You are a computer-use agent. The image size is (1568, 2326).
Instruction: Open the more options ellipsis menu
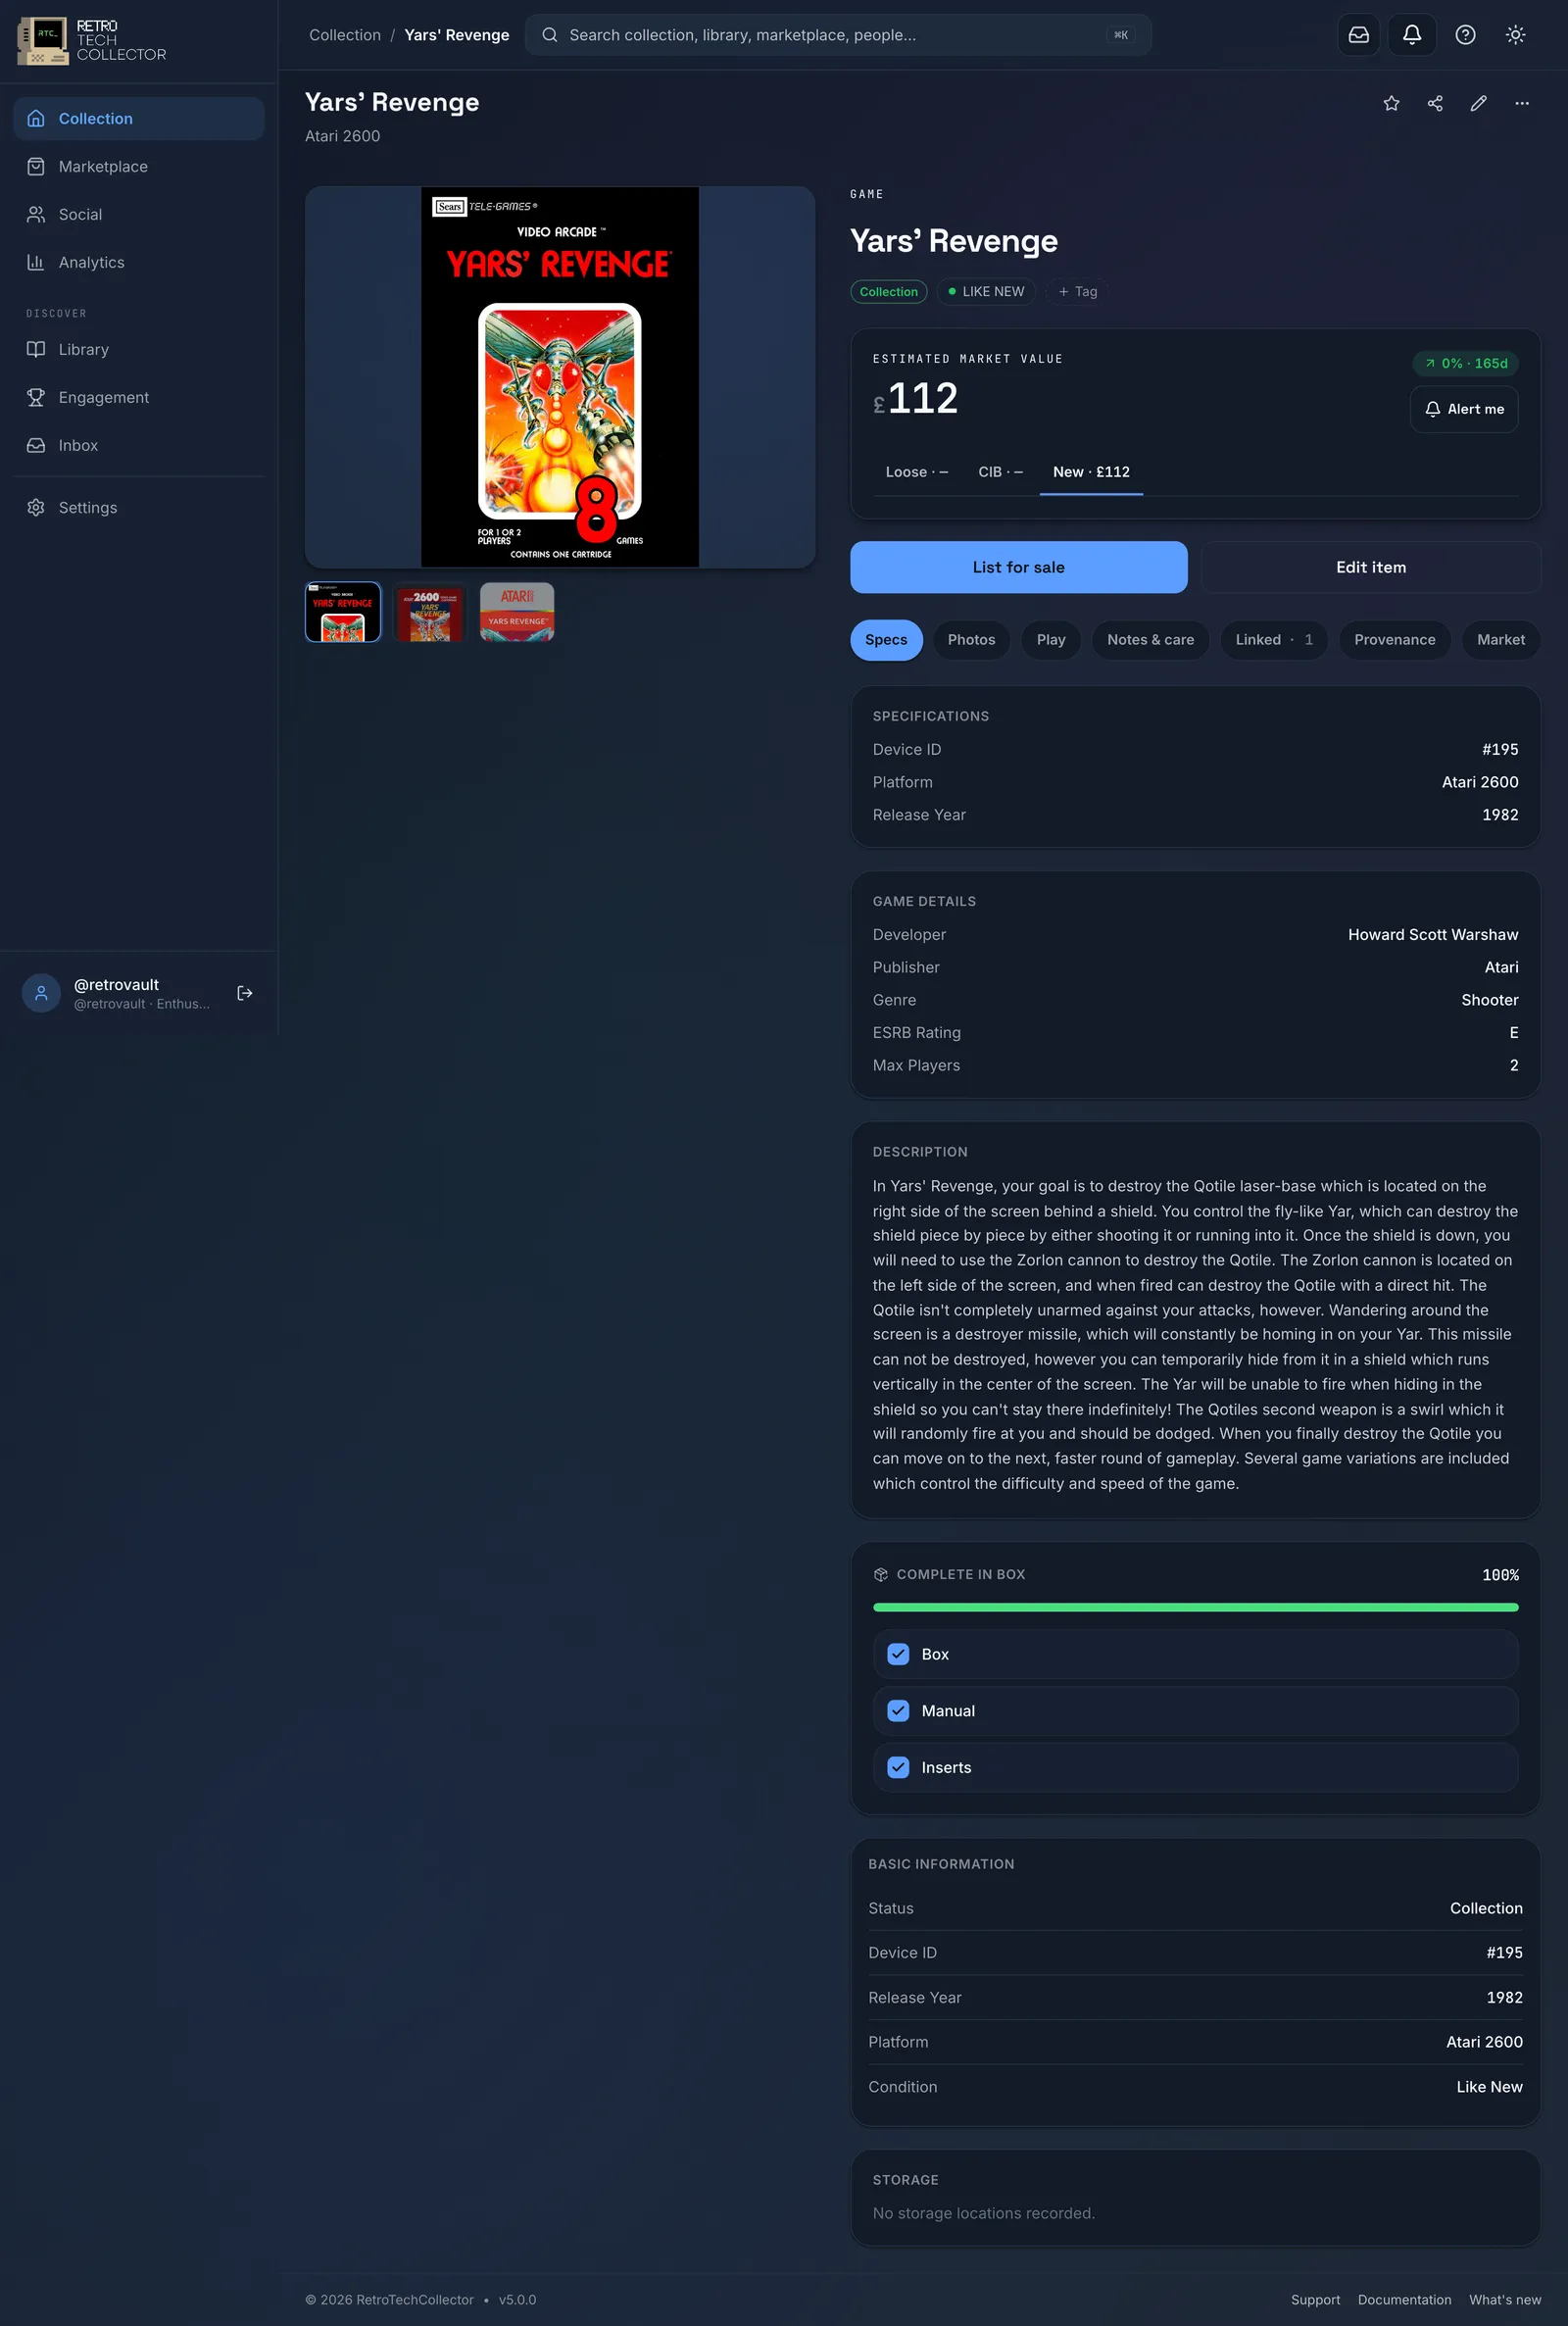(x=1522, y=103)
